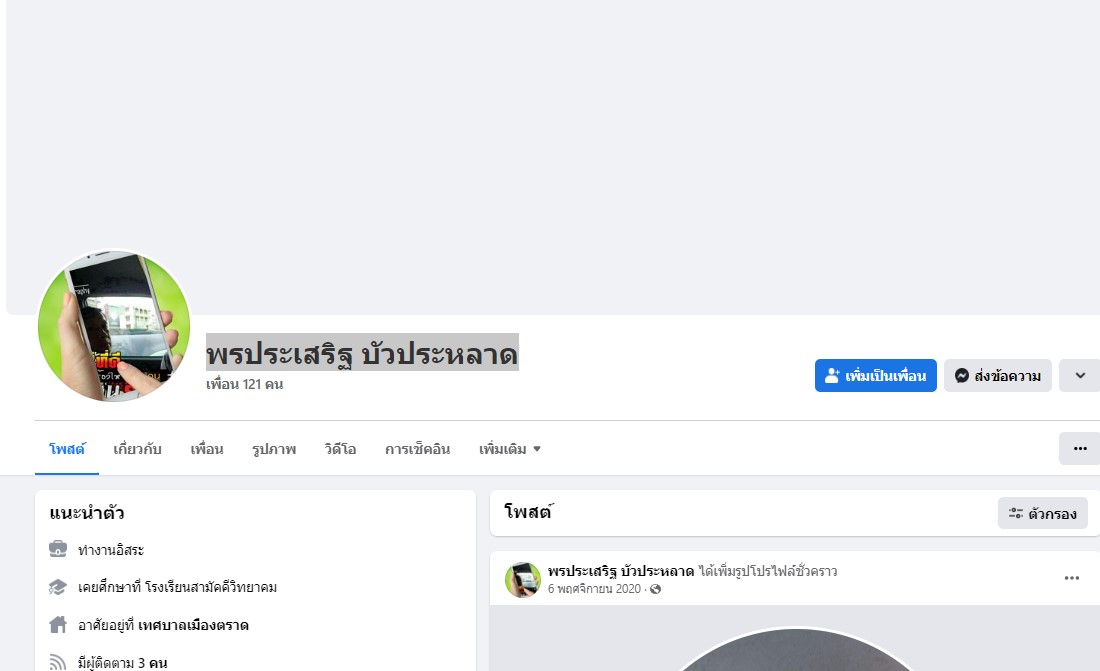Click the globe privacy icon on post
This screenshot has height=671, width=1100.
(x=655, y=589)
